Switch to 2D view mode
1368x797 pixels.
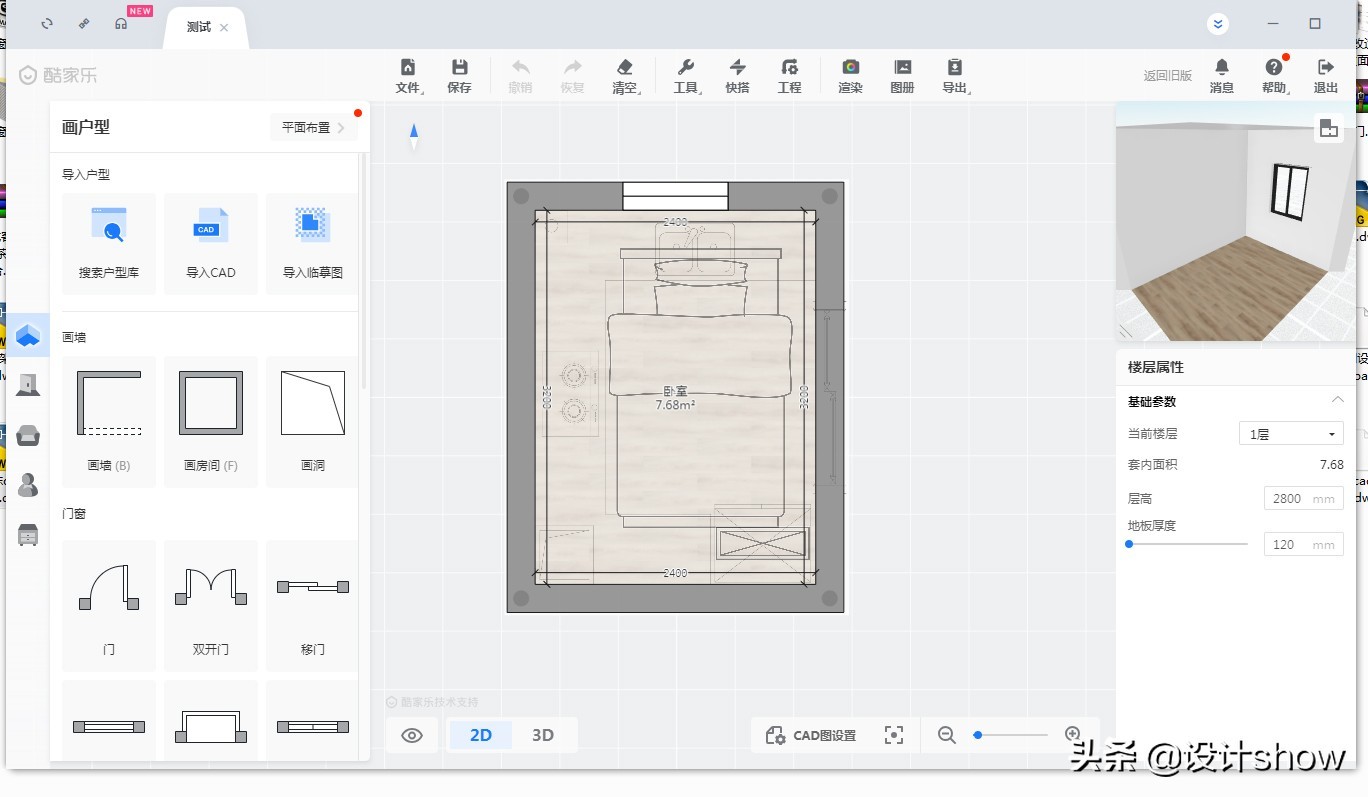(481, 736)
